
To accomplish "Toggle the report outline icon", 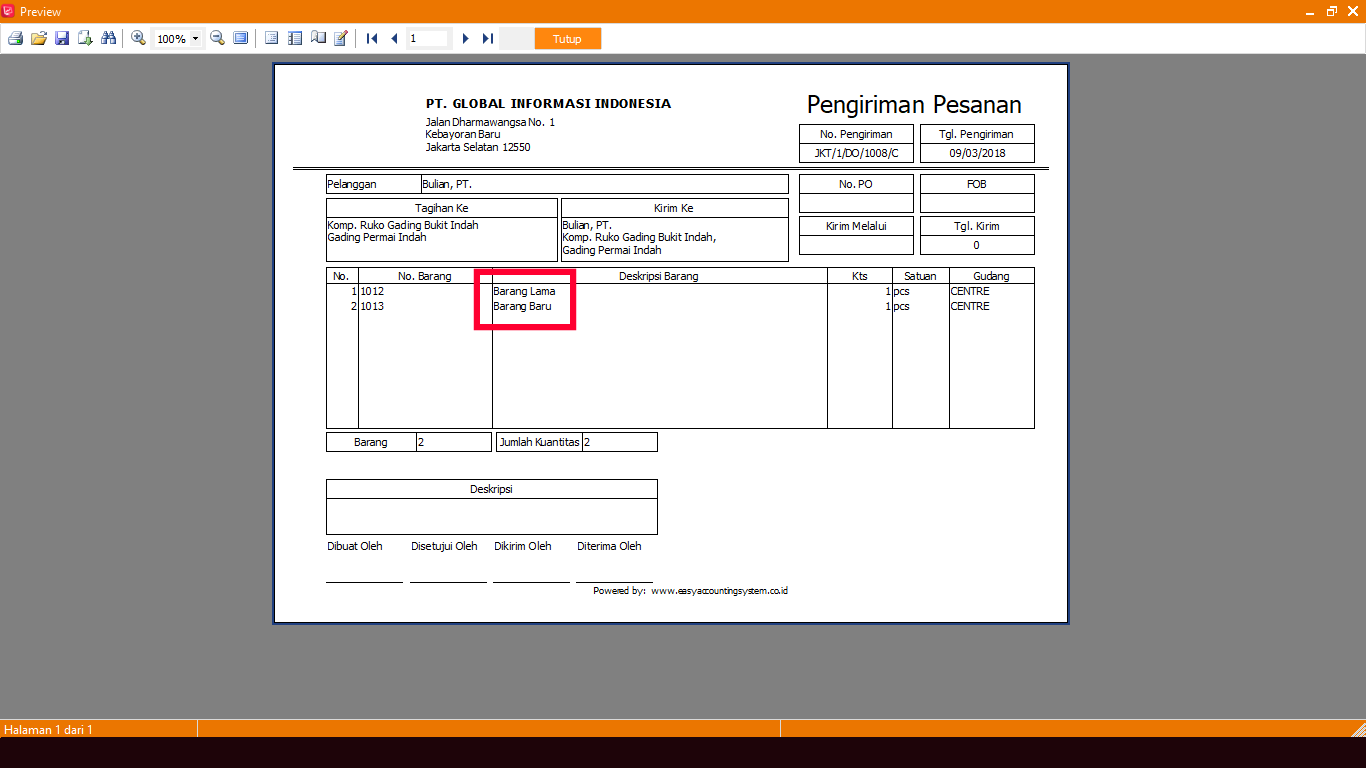I will (x=271, y=39).
